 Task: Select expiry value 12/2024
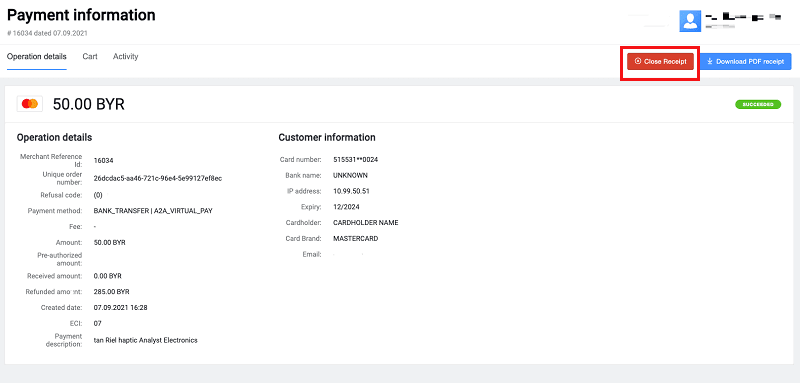345,207
